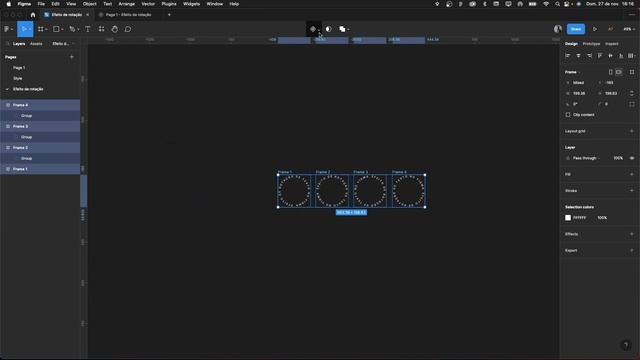The image size is (640, 360).
Task: Click the Create component icon
Action: pos(313,29)
